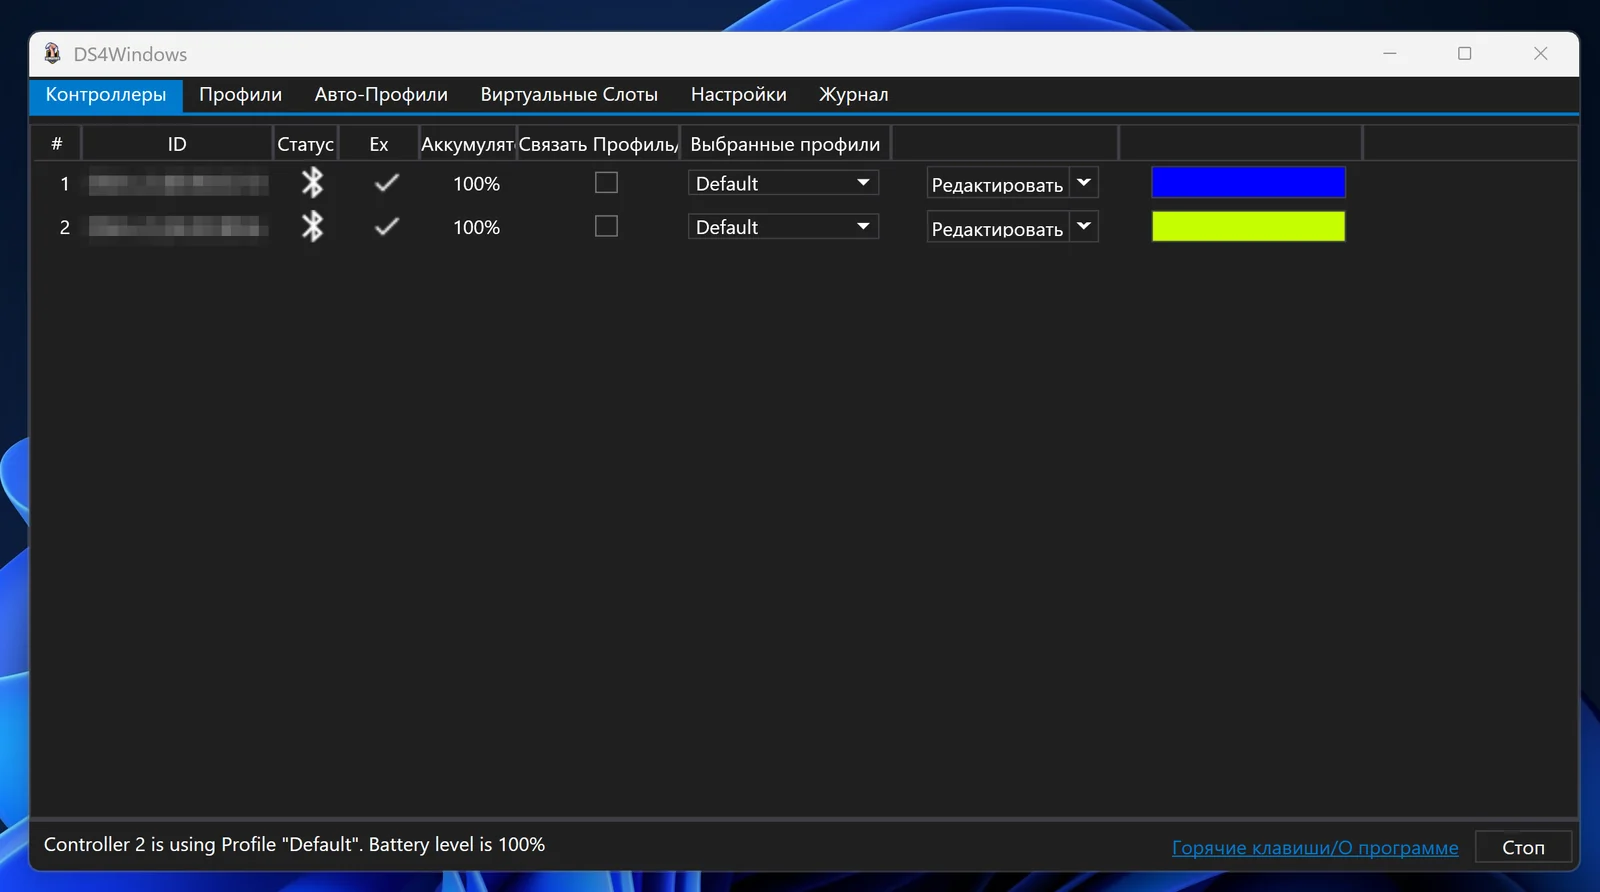Close the DS4Windows window
This screenshot has height=892, width=1600.
pyautogui.click(x=1541, y=54)
